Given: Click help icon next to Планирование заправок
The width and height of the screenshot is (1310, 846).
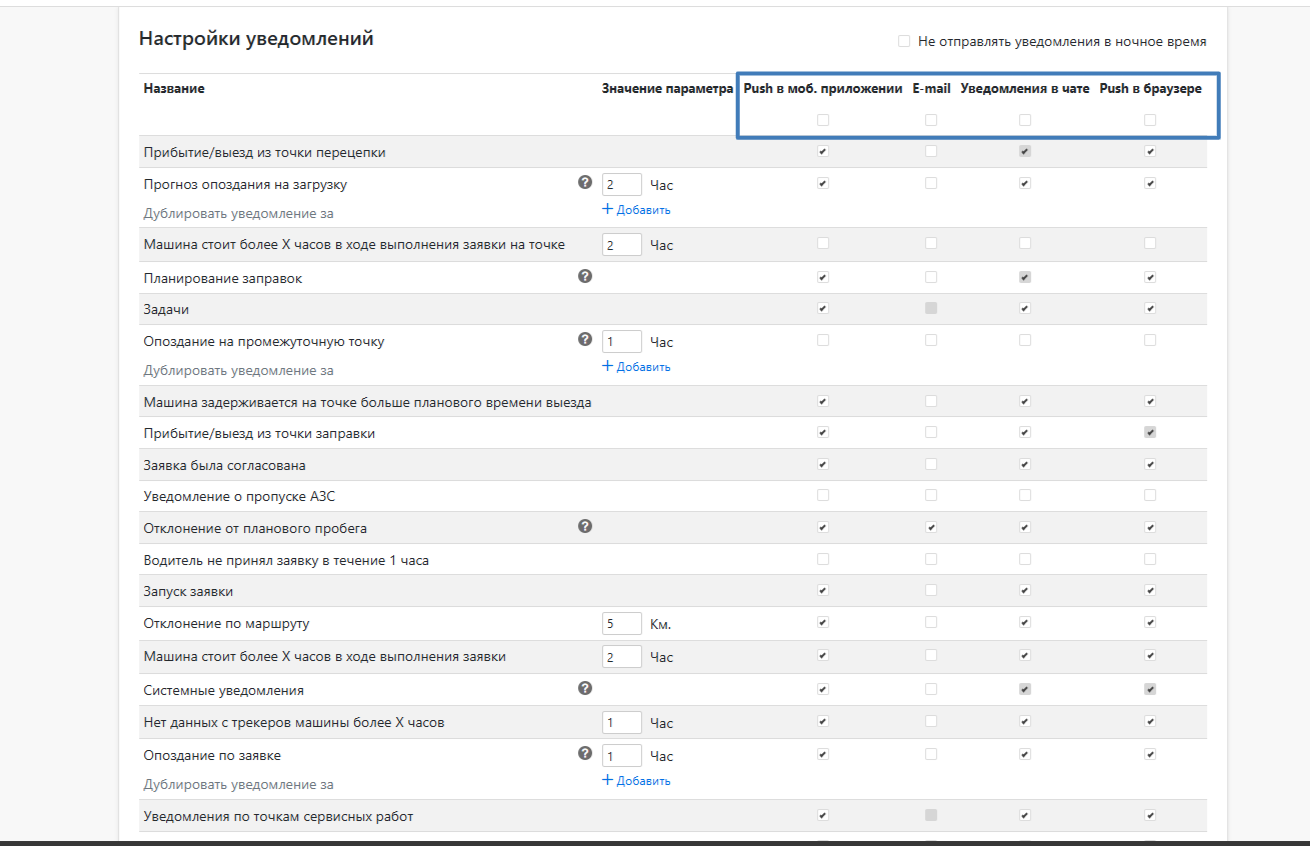Looking at the screenshot, I should (585, 276).
